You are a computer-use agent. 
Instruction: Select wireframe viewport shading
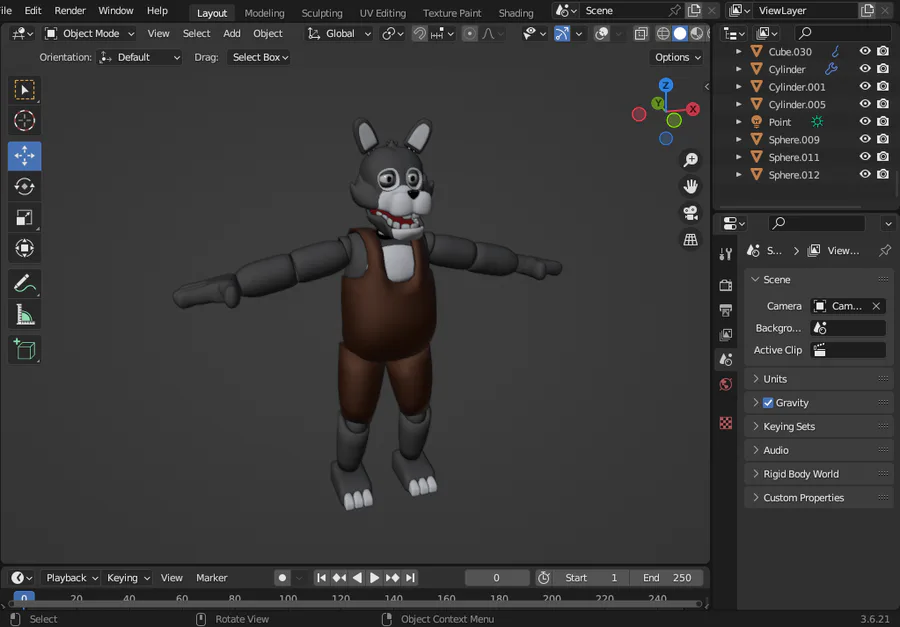[x=663, y=34]
